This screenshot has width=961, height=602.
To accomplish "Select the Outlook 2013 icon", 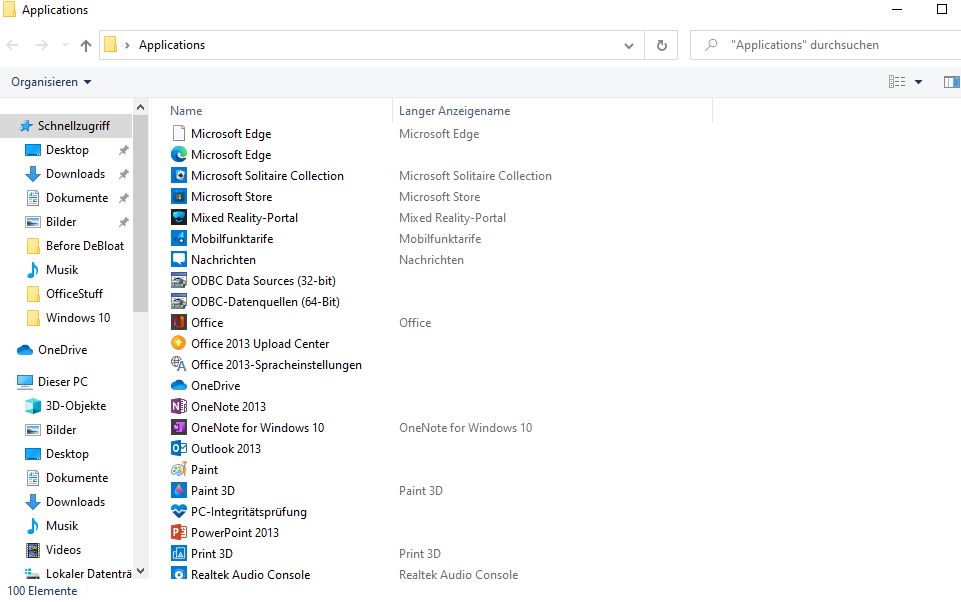I will tap(178, 448).
